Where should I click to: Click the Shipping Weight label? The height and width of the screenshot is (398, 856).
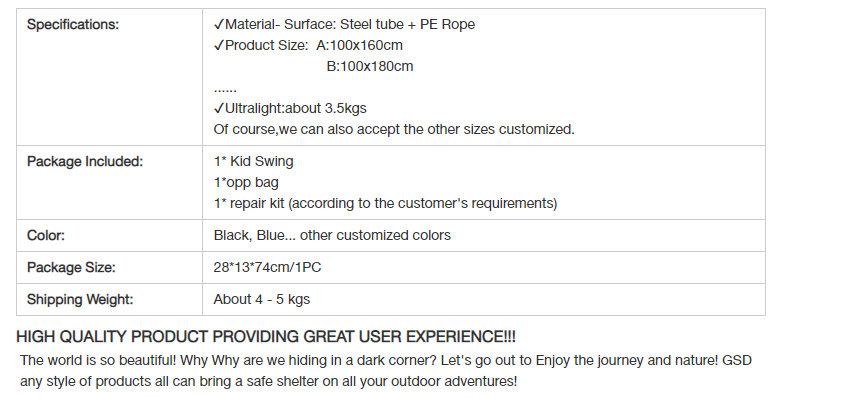pyautogui.click(x=80, y=300)
